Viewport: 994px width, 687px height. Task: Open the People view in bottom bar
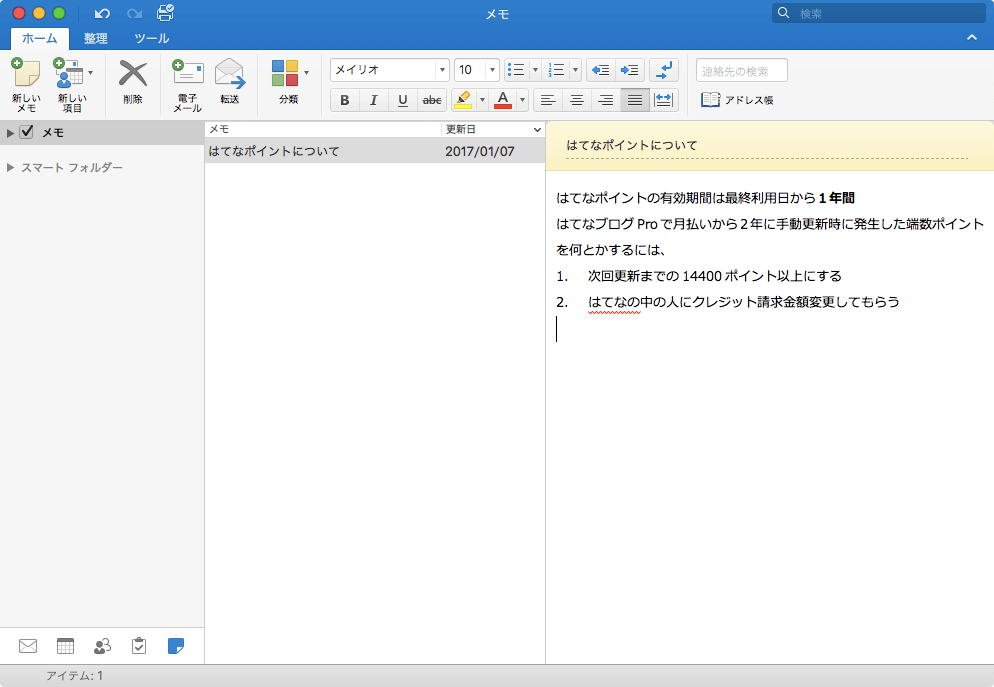(x=102, y=646)
